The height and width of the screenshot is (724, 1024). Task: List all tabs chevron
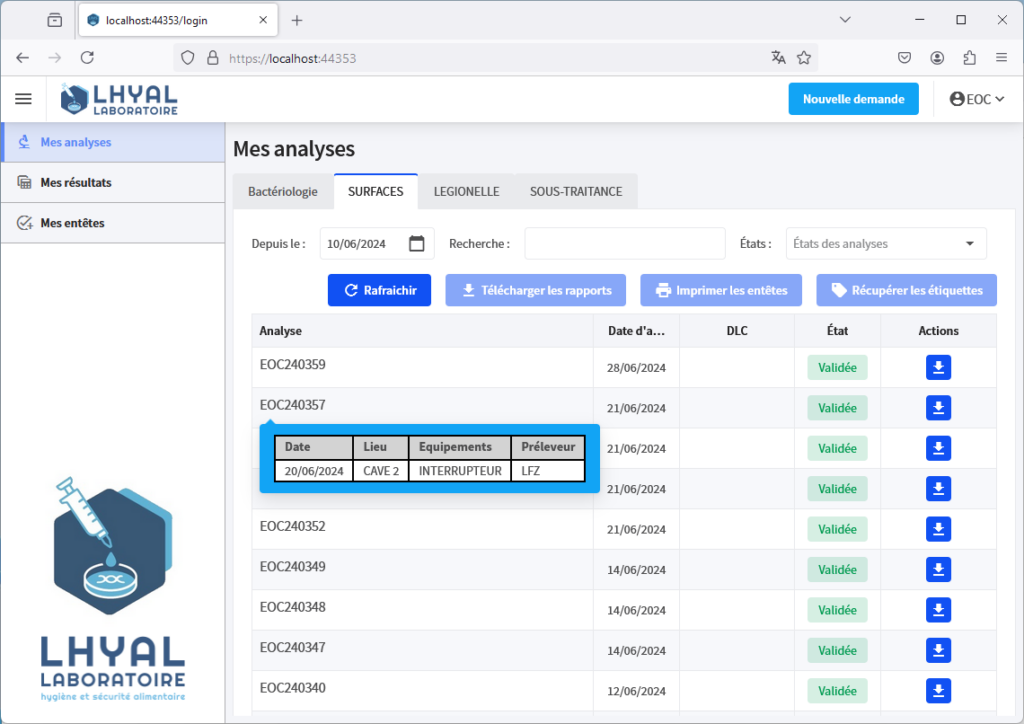pos(844,20)
